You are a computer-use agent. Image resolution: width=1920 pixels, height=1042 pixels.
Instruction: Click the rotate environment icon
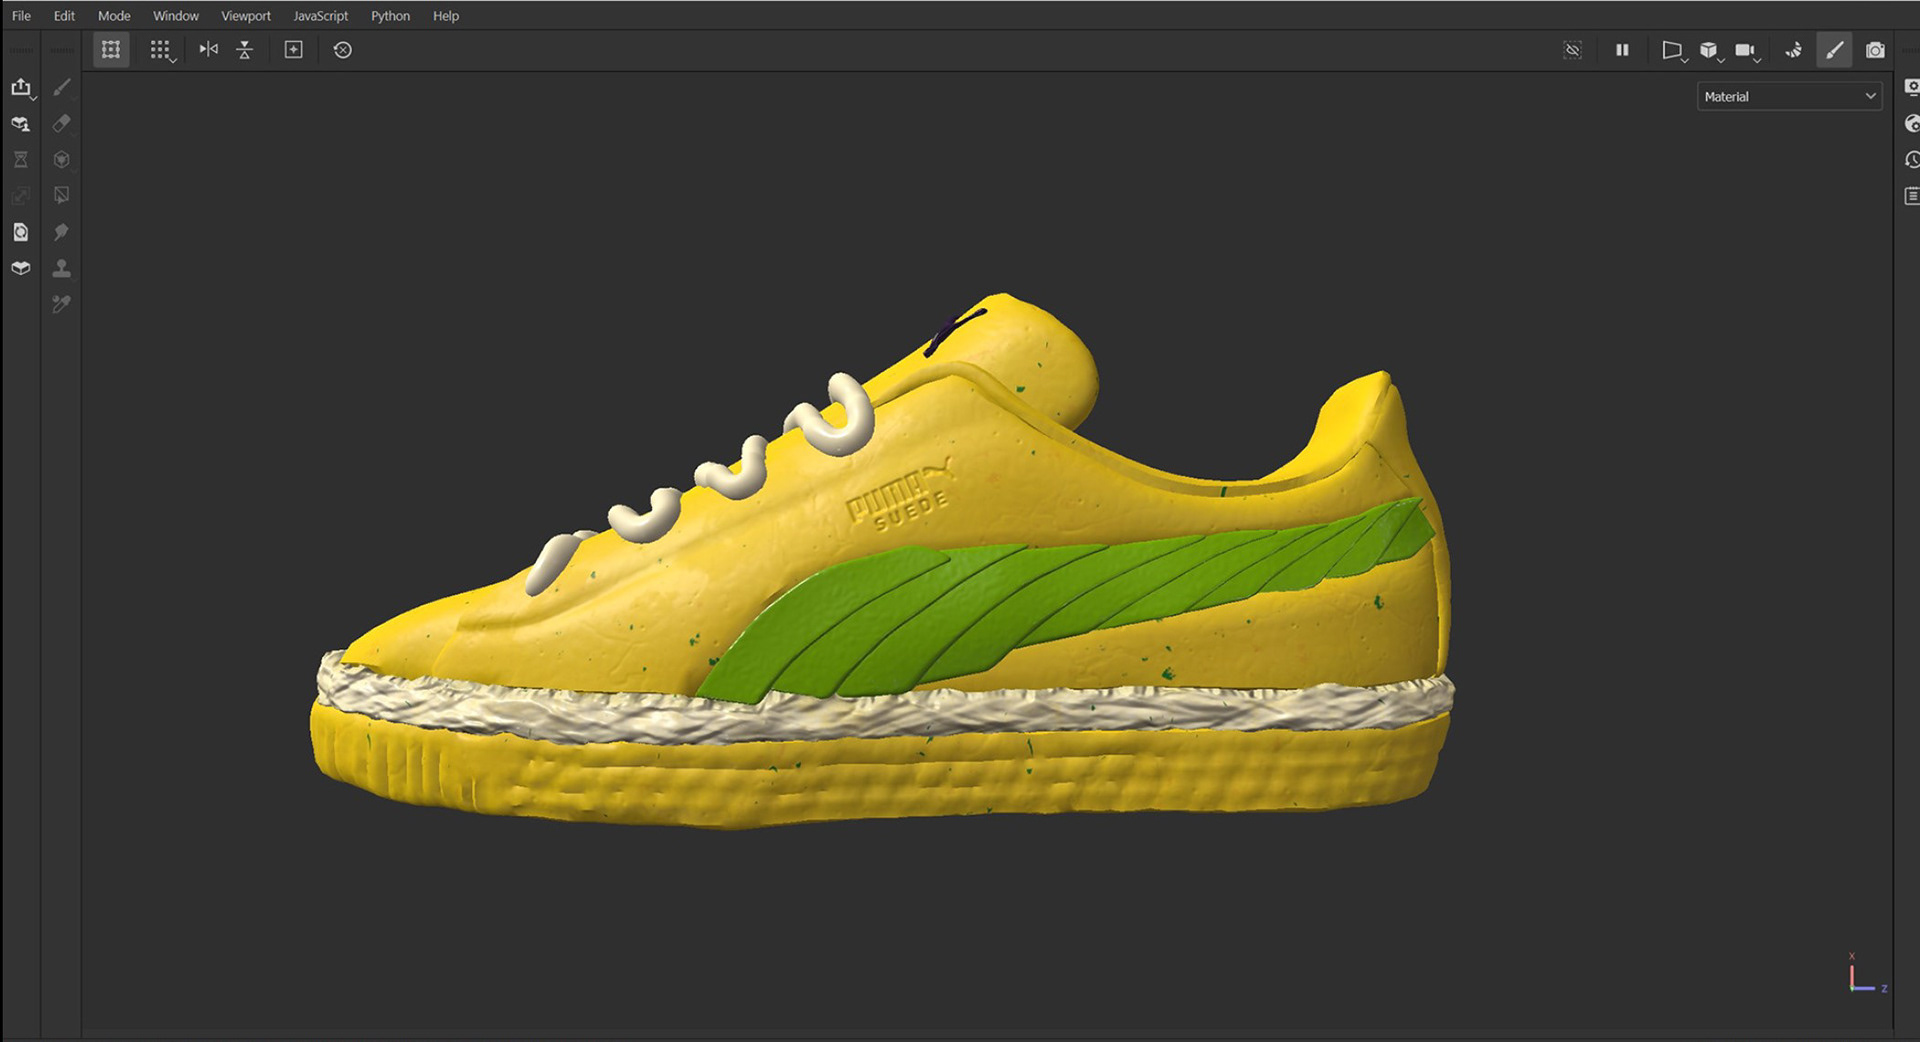pyautogui.click(x=1794, y=50)
